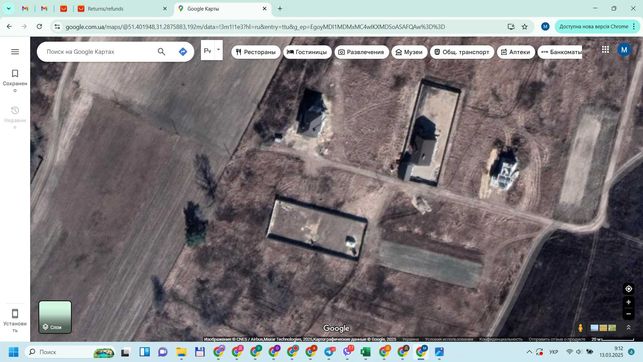Image resolution: width=643 pixels, height=362 pixels.
Task: Zoom out with the minus button
Action: 628,314
